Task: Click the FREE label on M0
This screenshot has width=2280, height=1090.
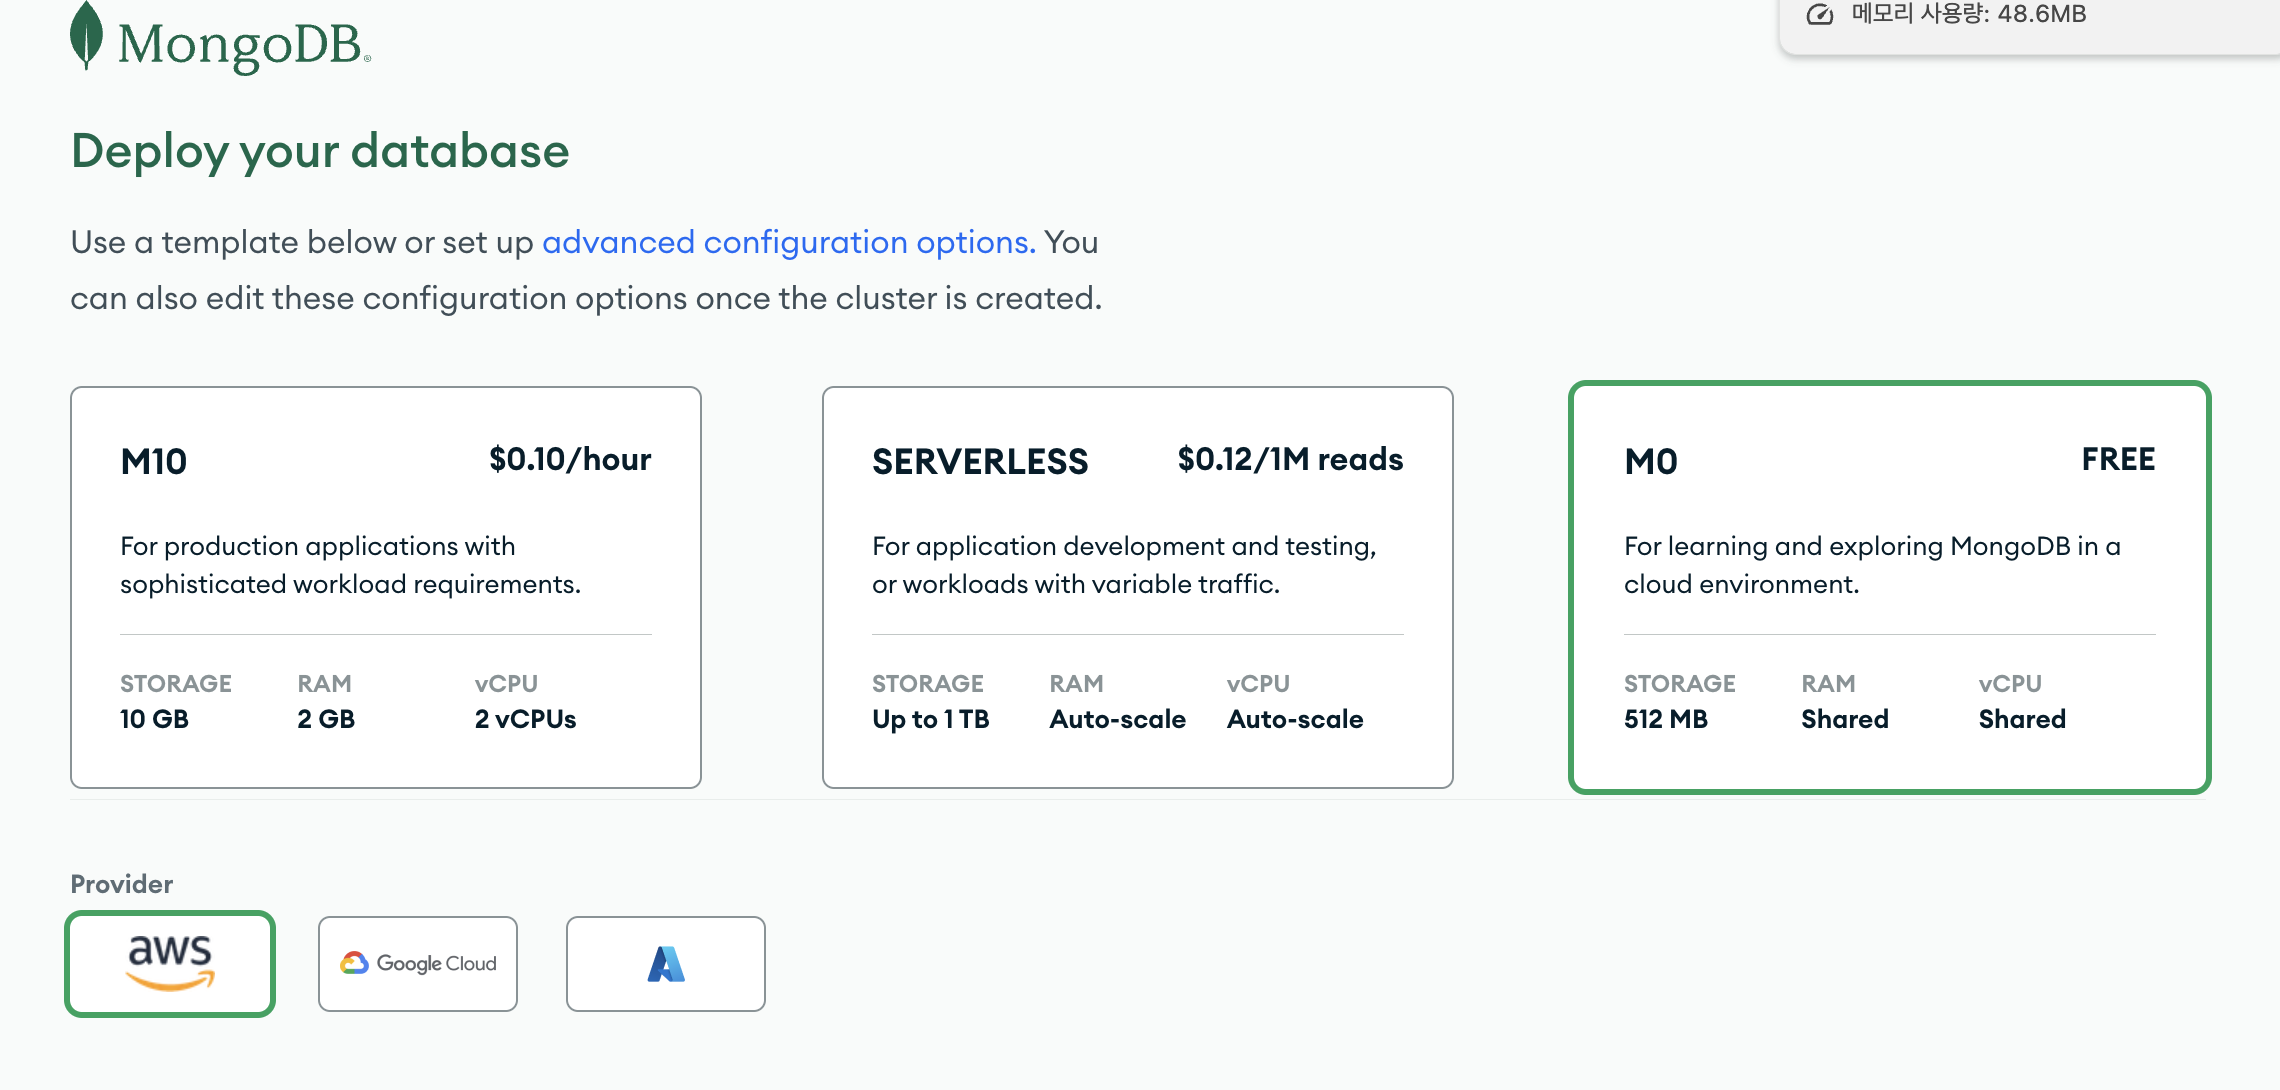Action: [x=2118, y=459]
